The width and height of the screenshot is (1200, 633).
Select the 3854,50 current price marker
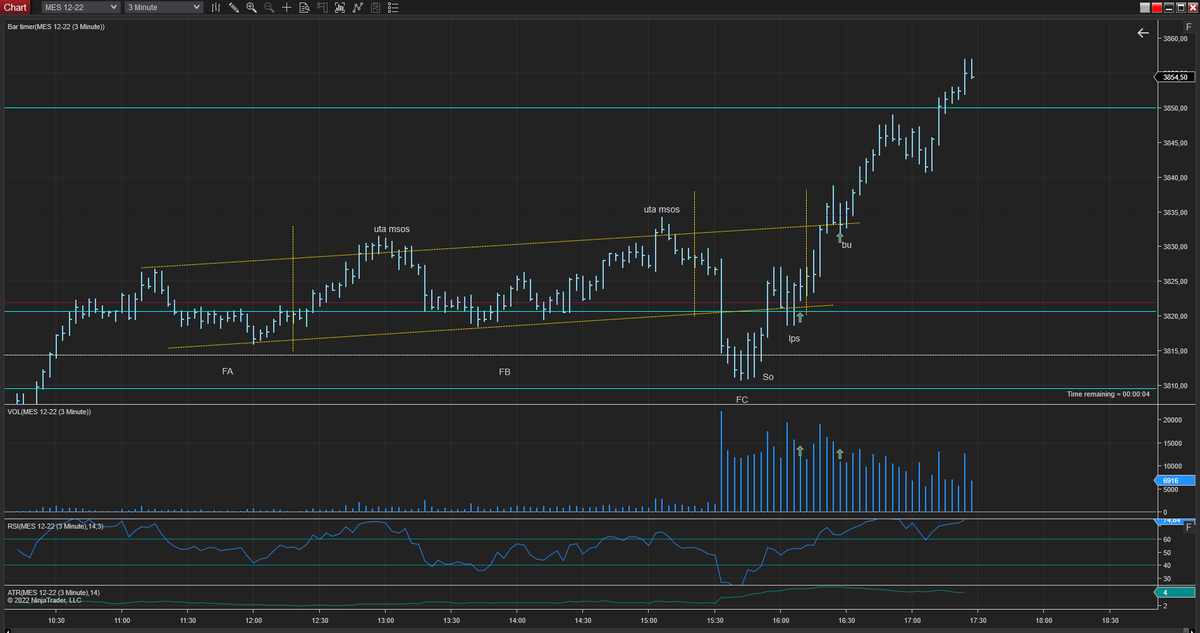(x=1177, y=76)
